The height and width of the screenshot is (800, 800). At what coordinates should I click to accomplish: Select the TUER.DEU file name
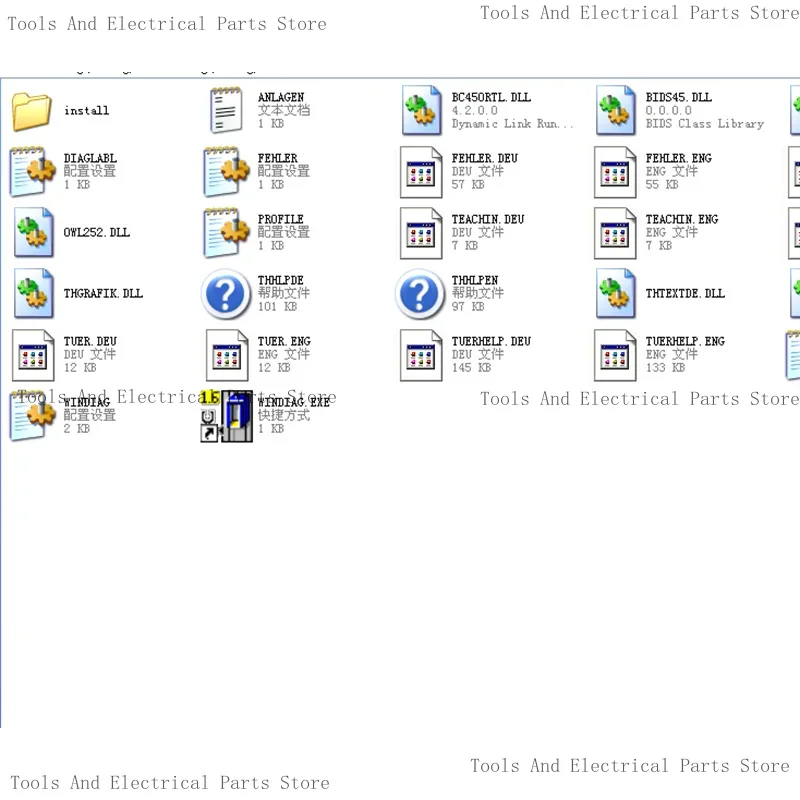pyautogui.click(x=90, y=341)
